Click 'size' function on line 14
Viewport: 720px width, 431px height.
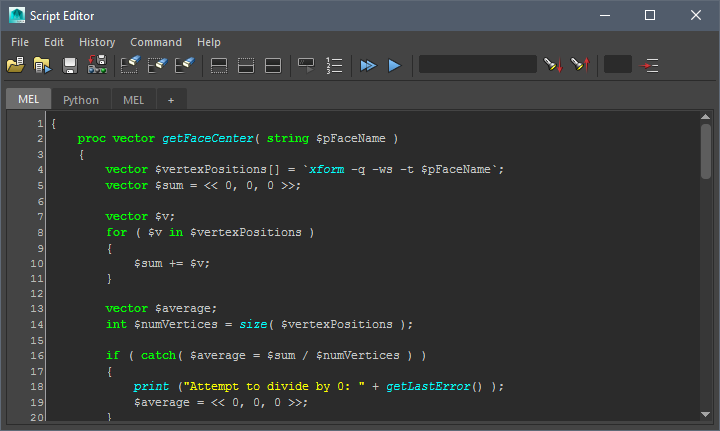[253, 324]
